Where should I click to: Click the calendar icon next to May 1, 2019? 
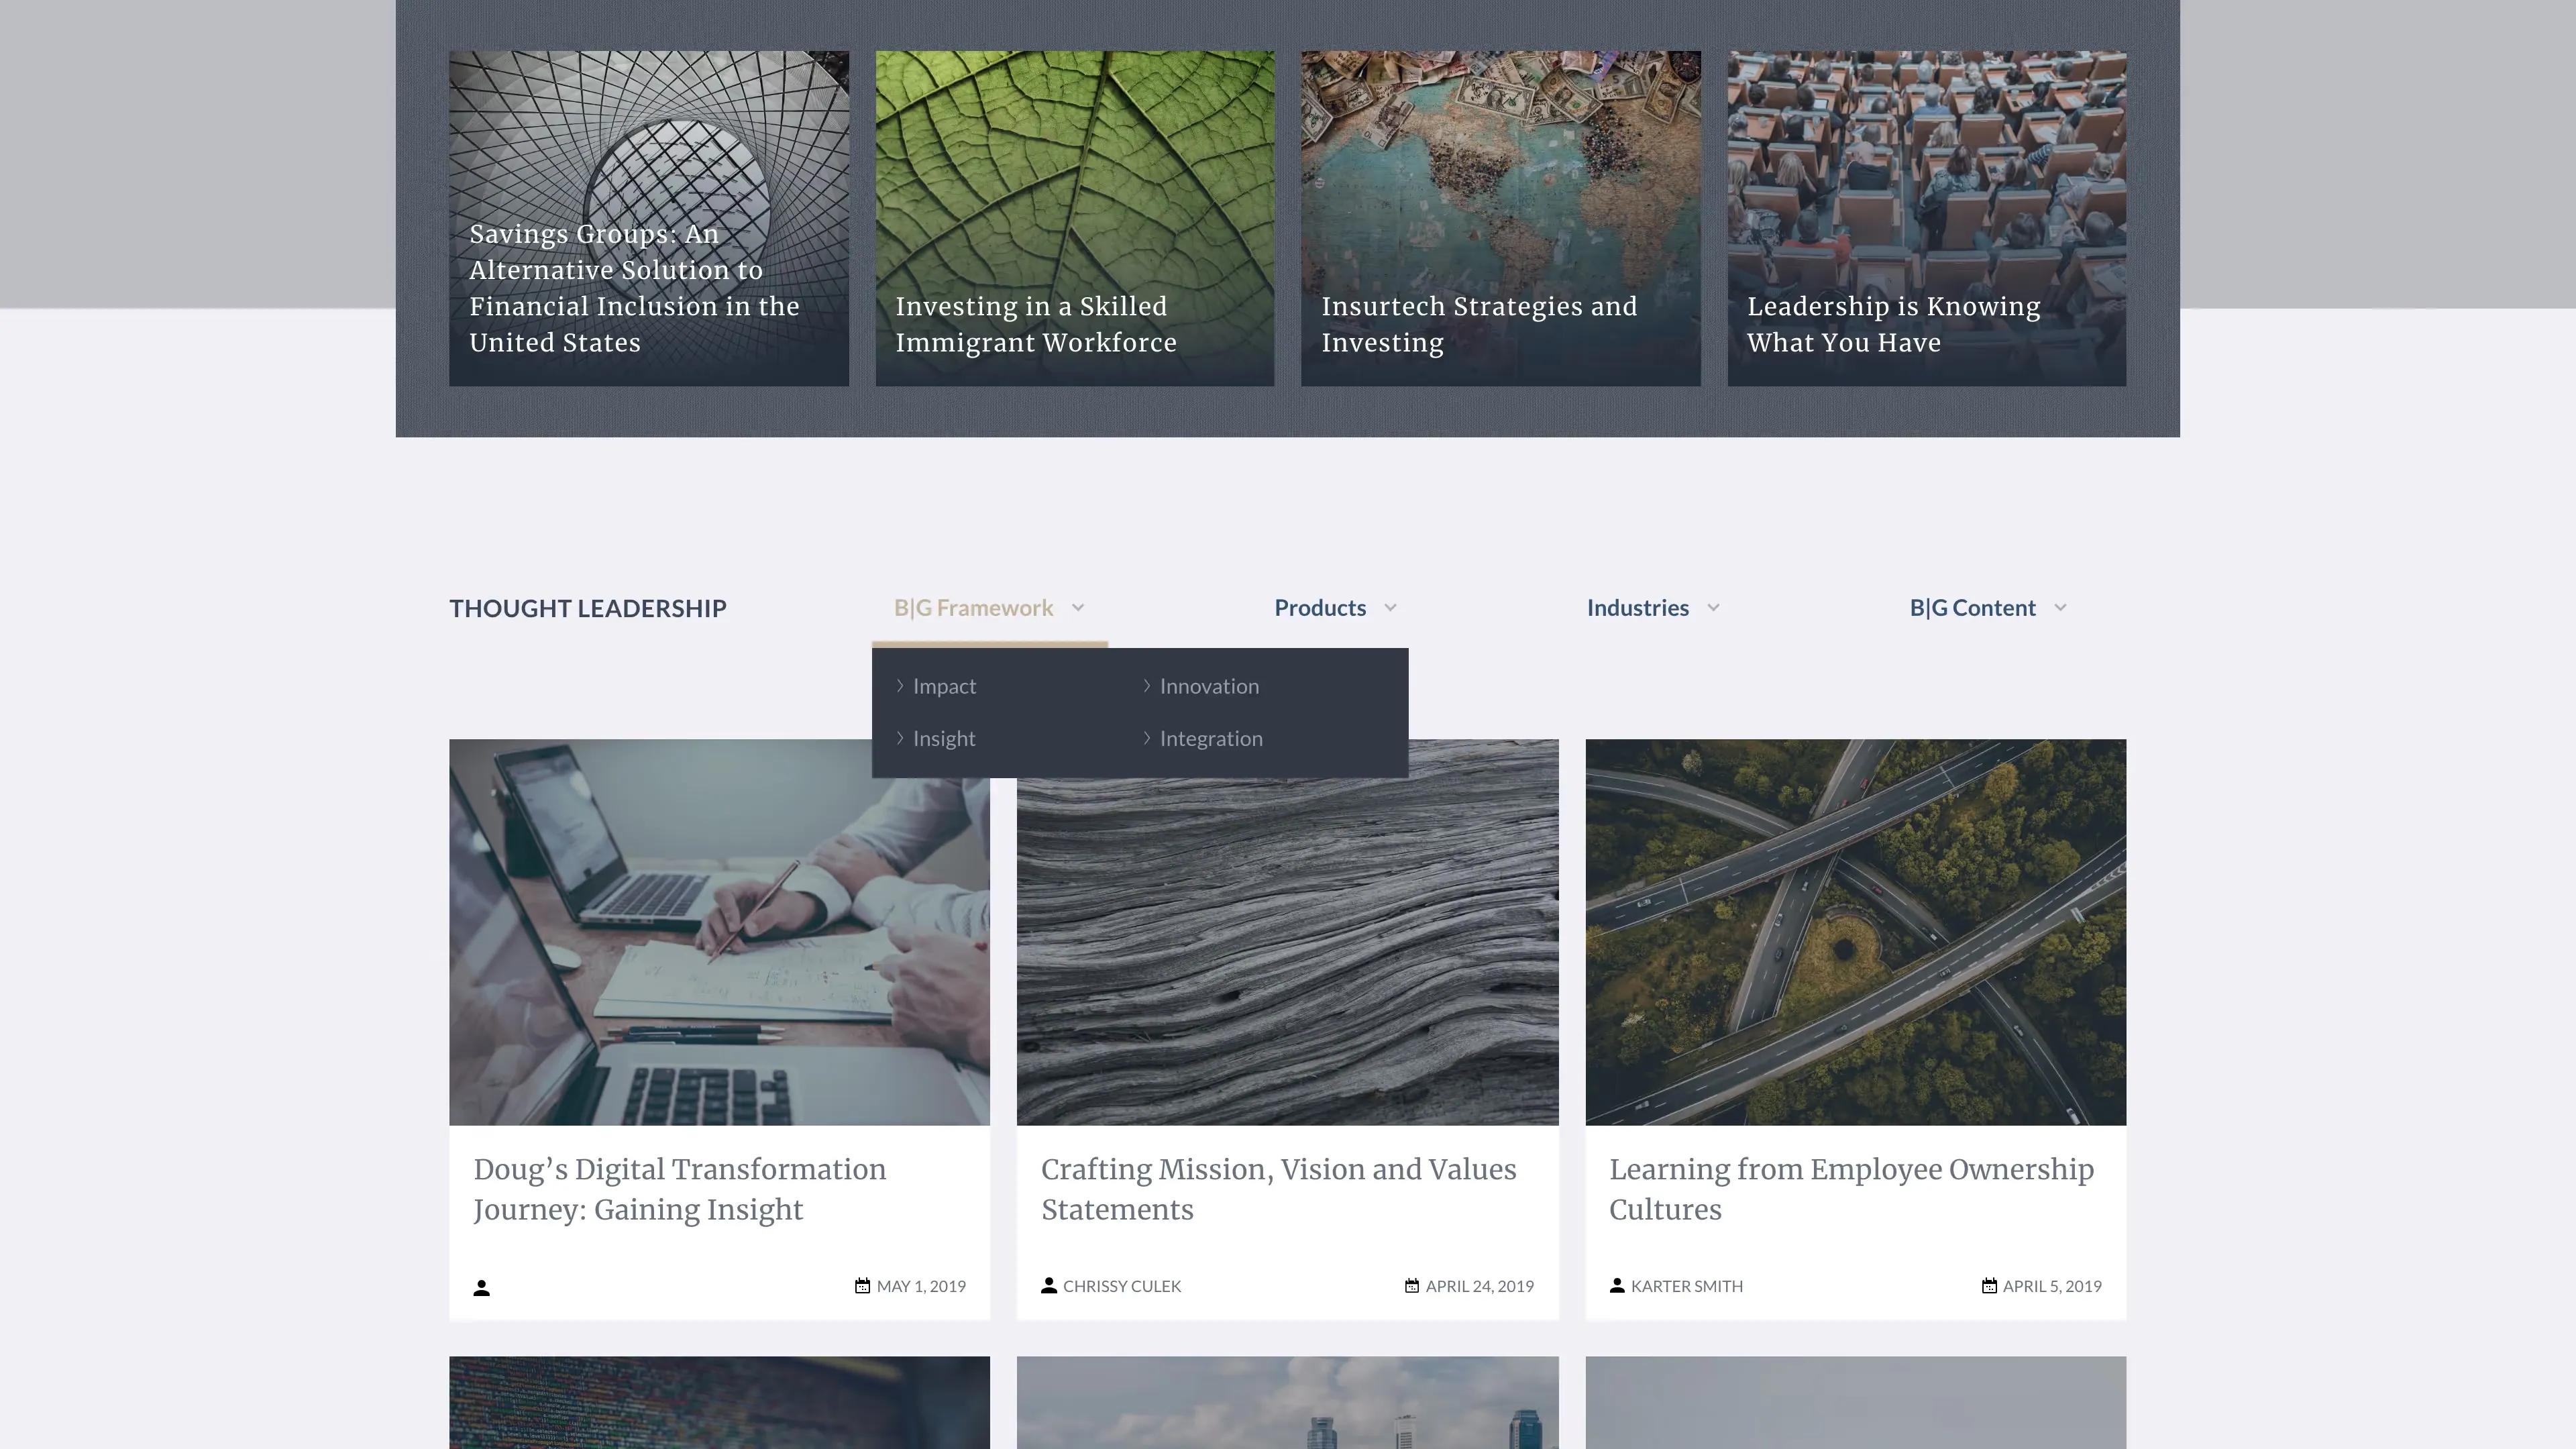[862, 1286]
